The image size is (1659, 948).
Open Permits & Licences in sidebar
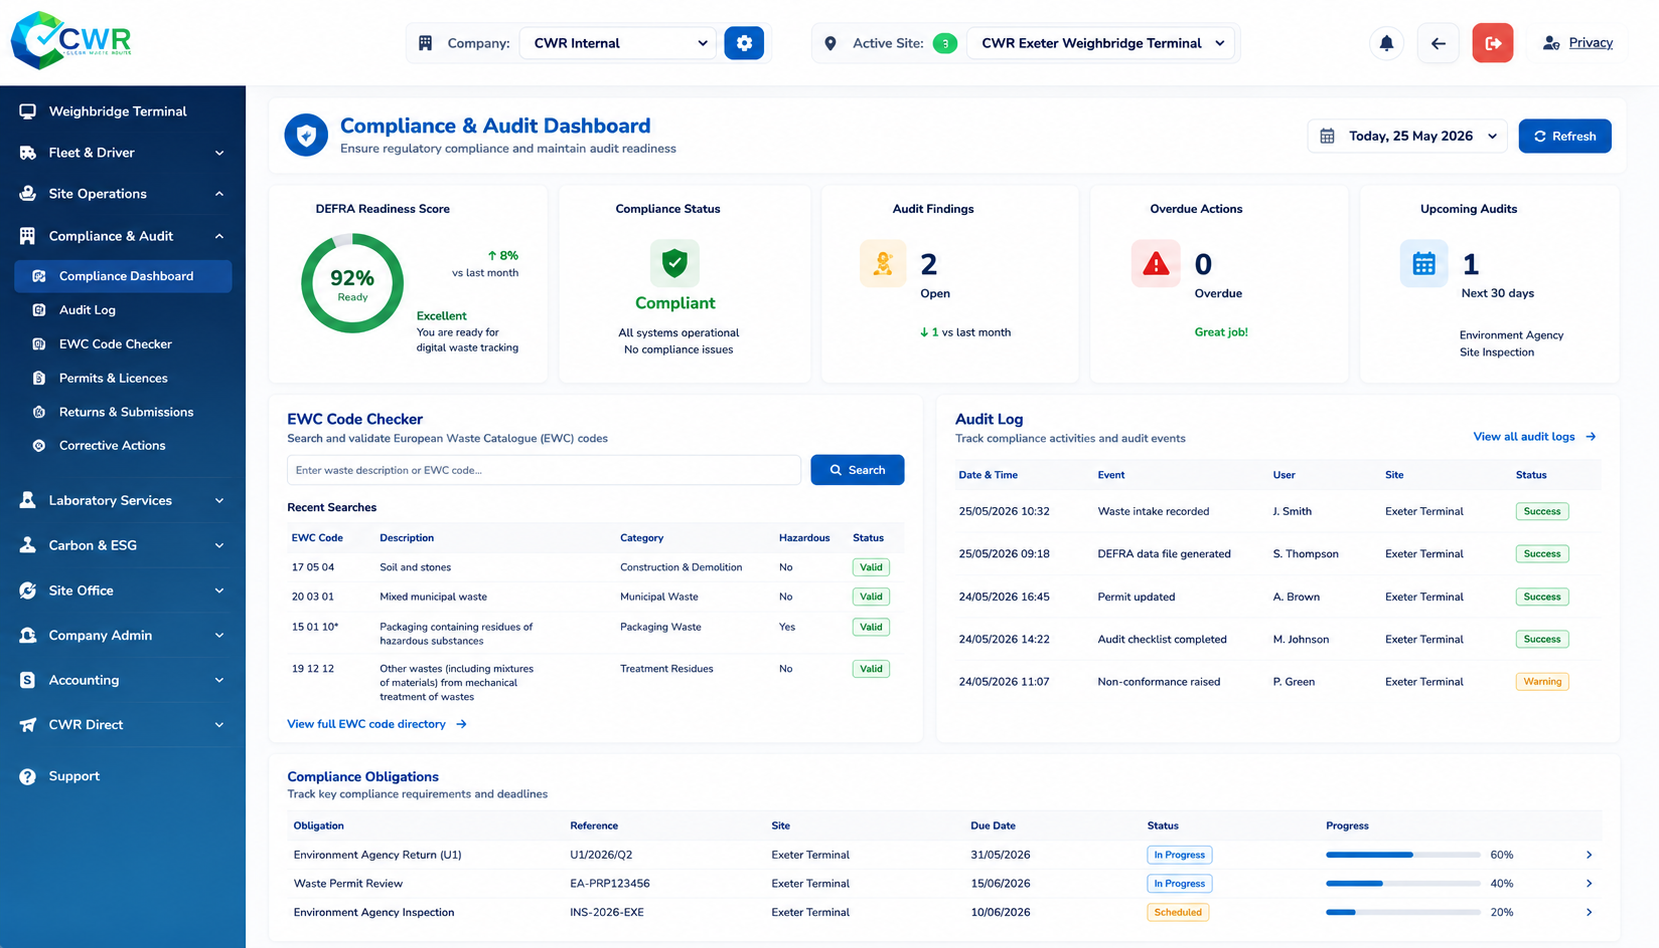coord(113,378)
